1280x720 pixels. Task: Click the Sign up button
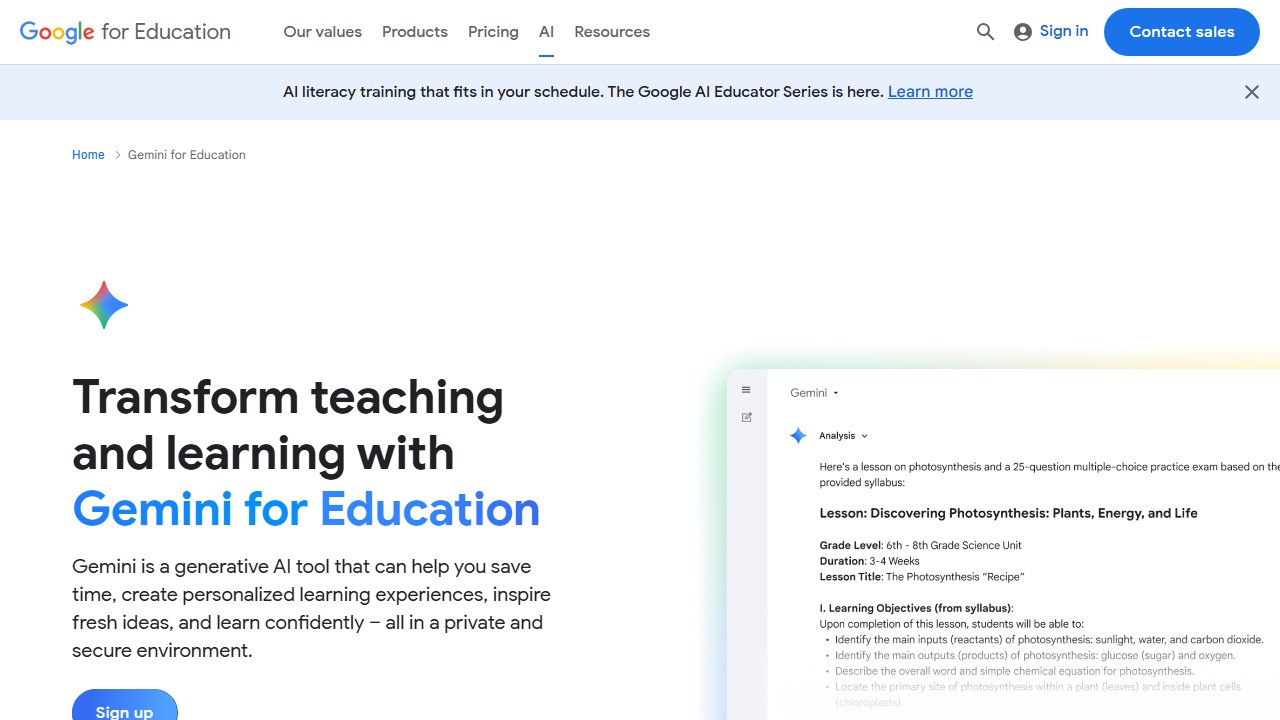[125, 705]
